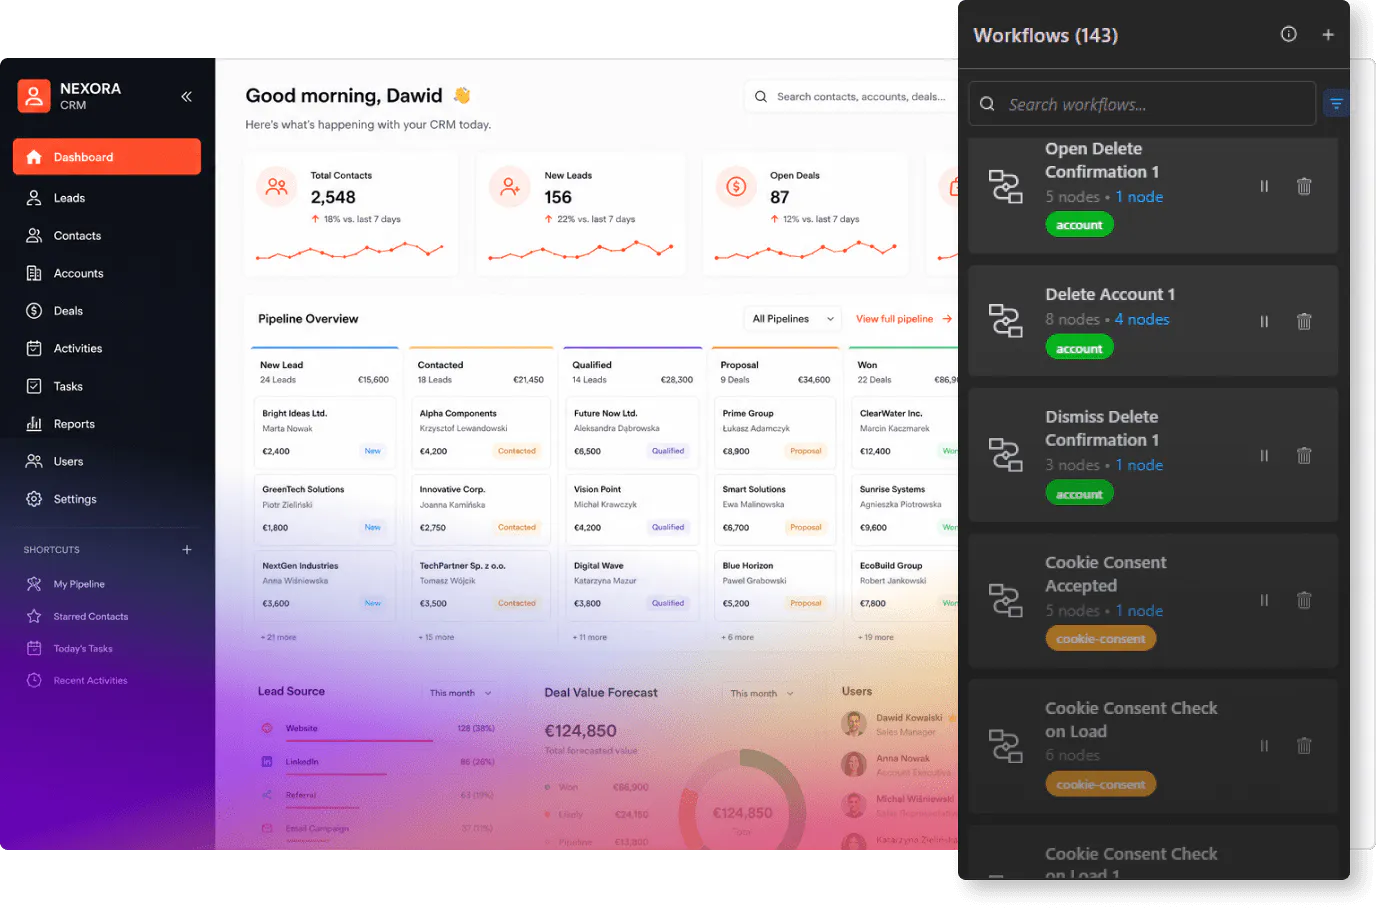Focus the Search workflows field

coord(1142,104)
